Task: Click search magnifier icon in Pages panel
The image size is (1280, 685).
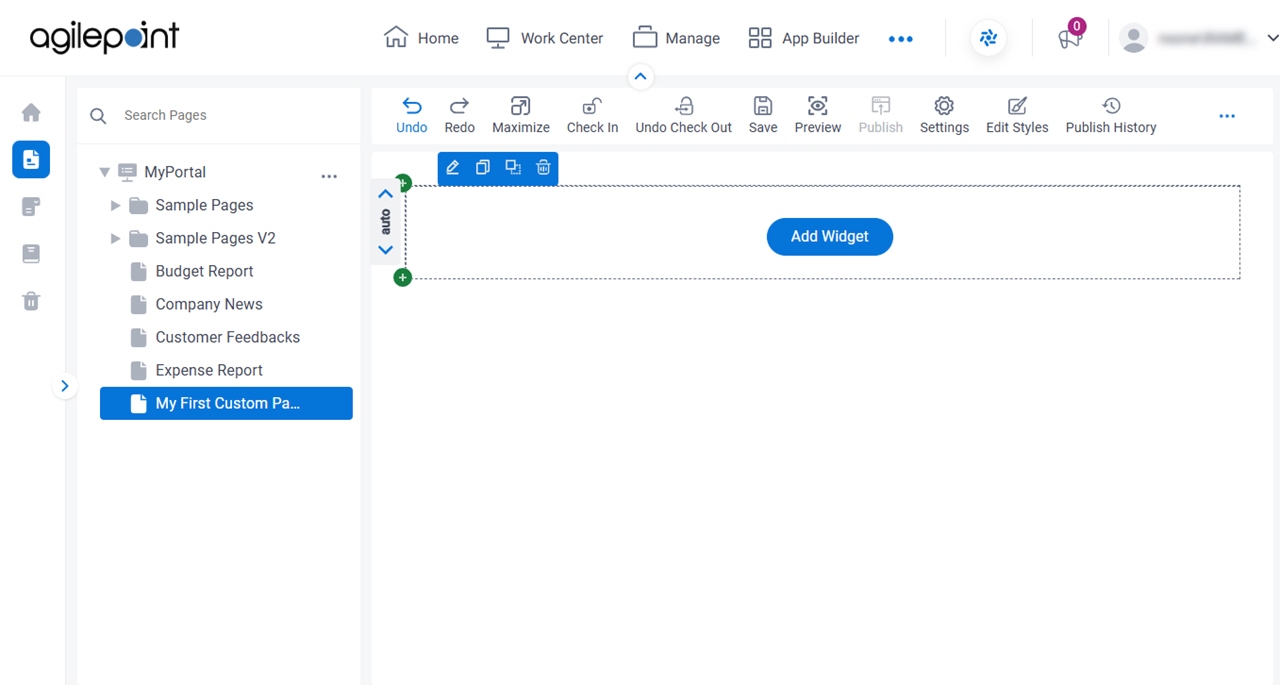Action: click(x=98, y=116)
